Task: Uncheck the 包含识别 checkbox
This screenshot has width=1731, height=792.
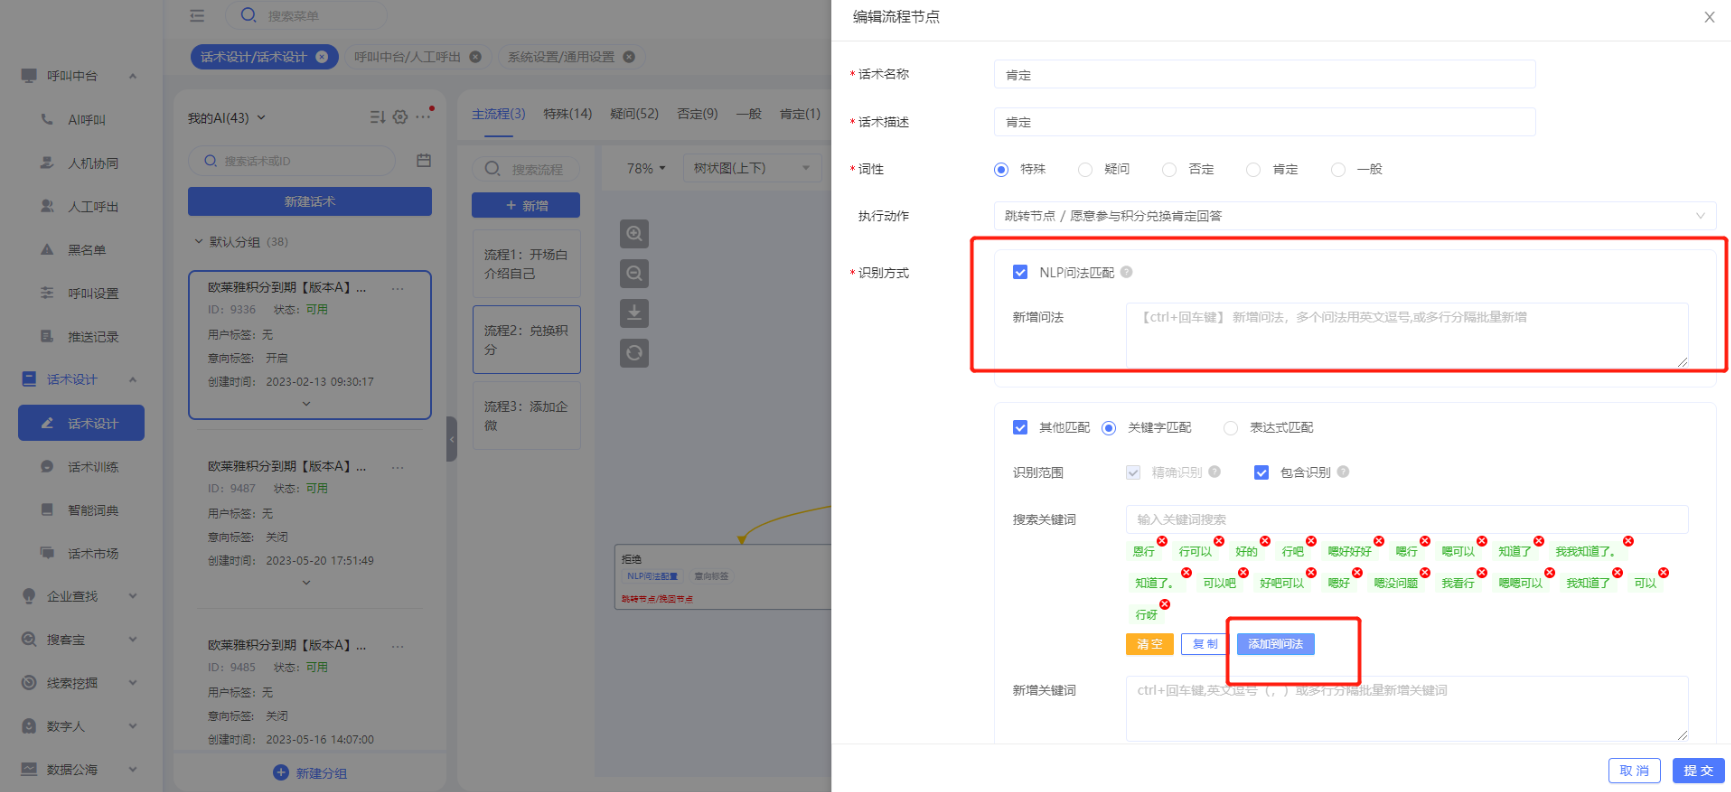Action: (x=1261, y=473)
